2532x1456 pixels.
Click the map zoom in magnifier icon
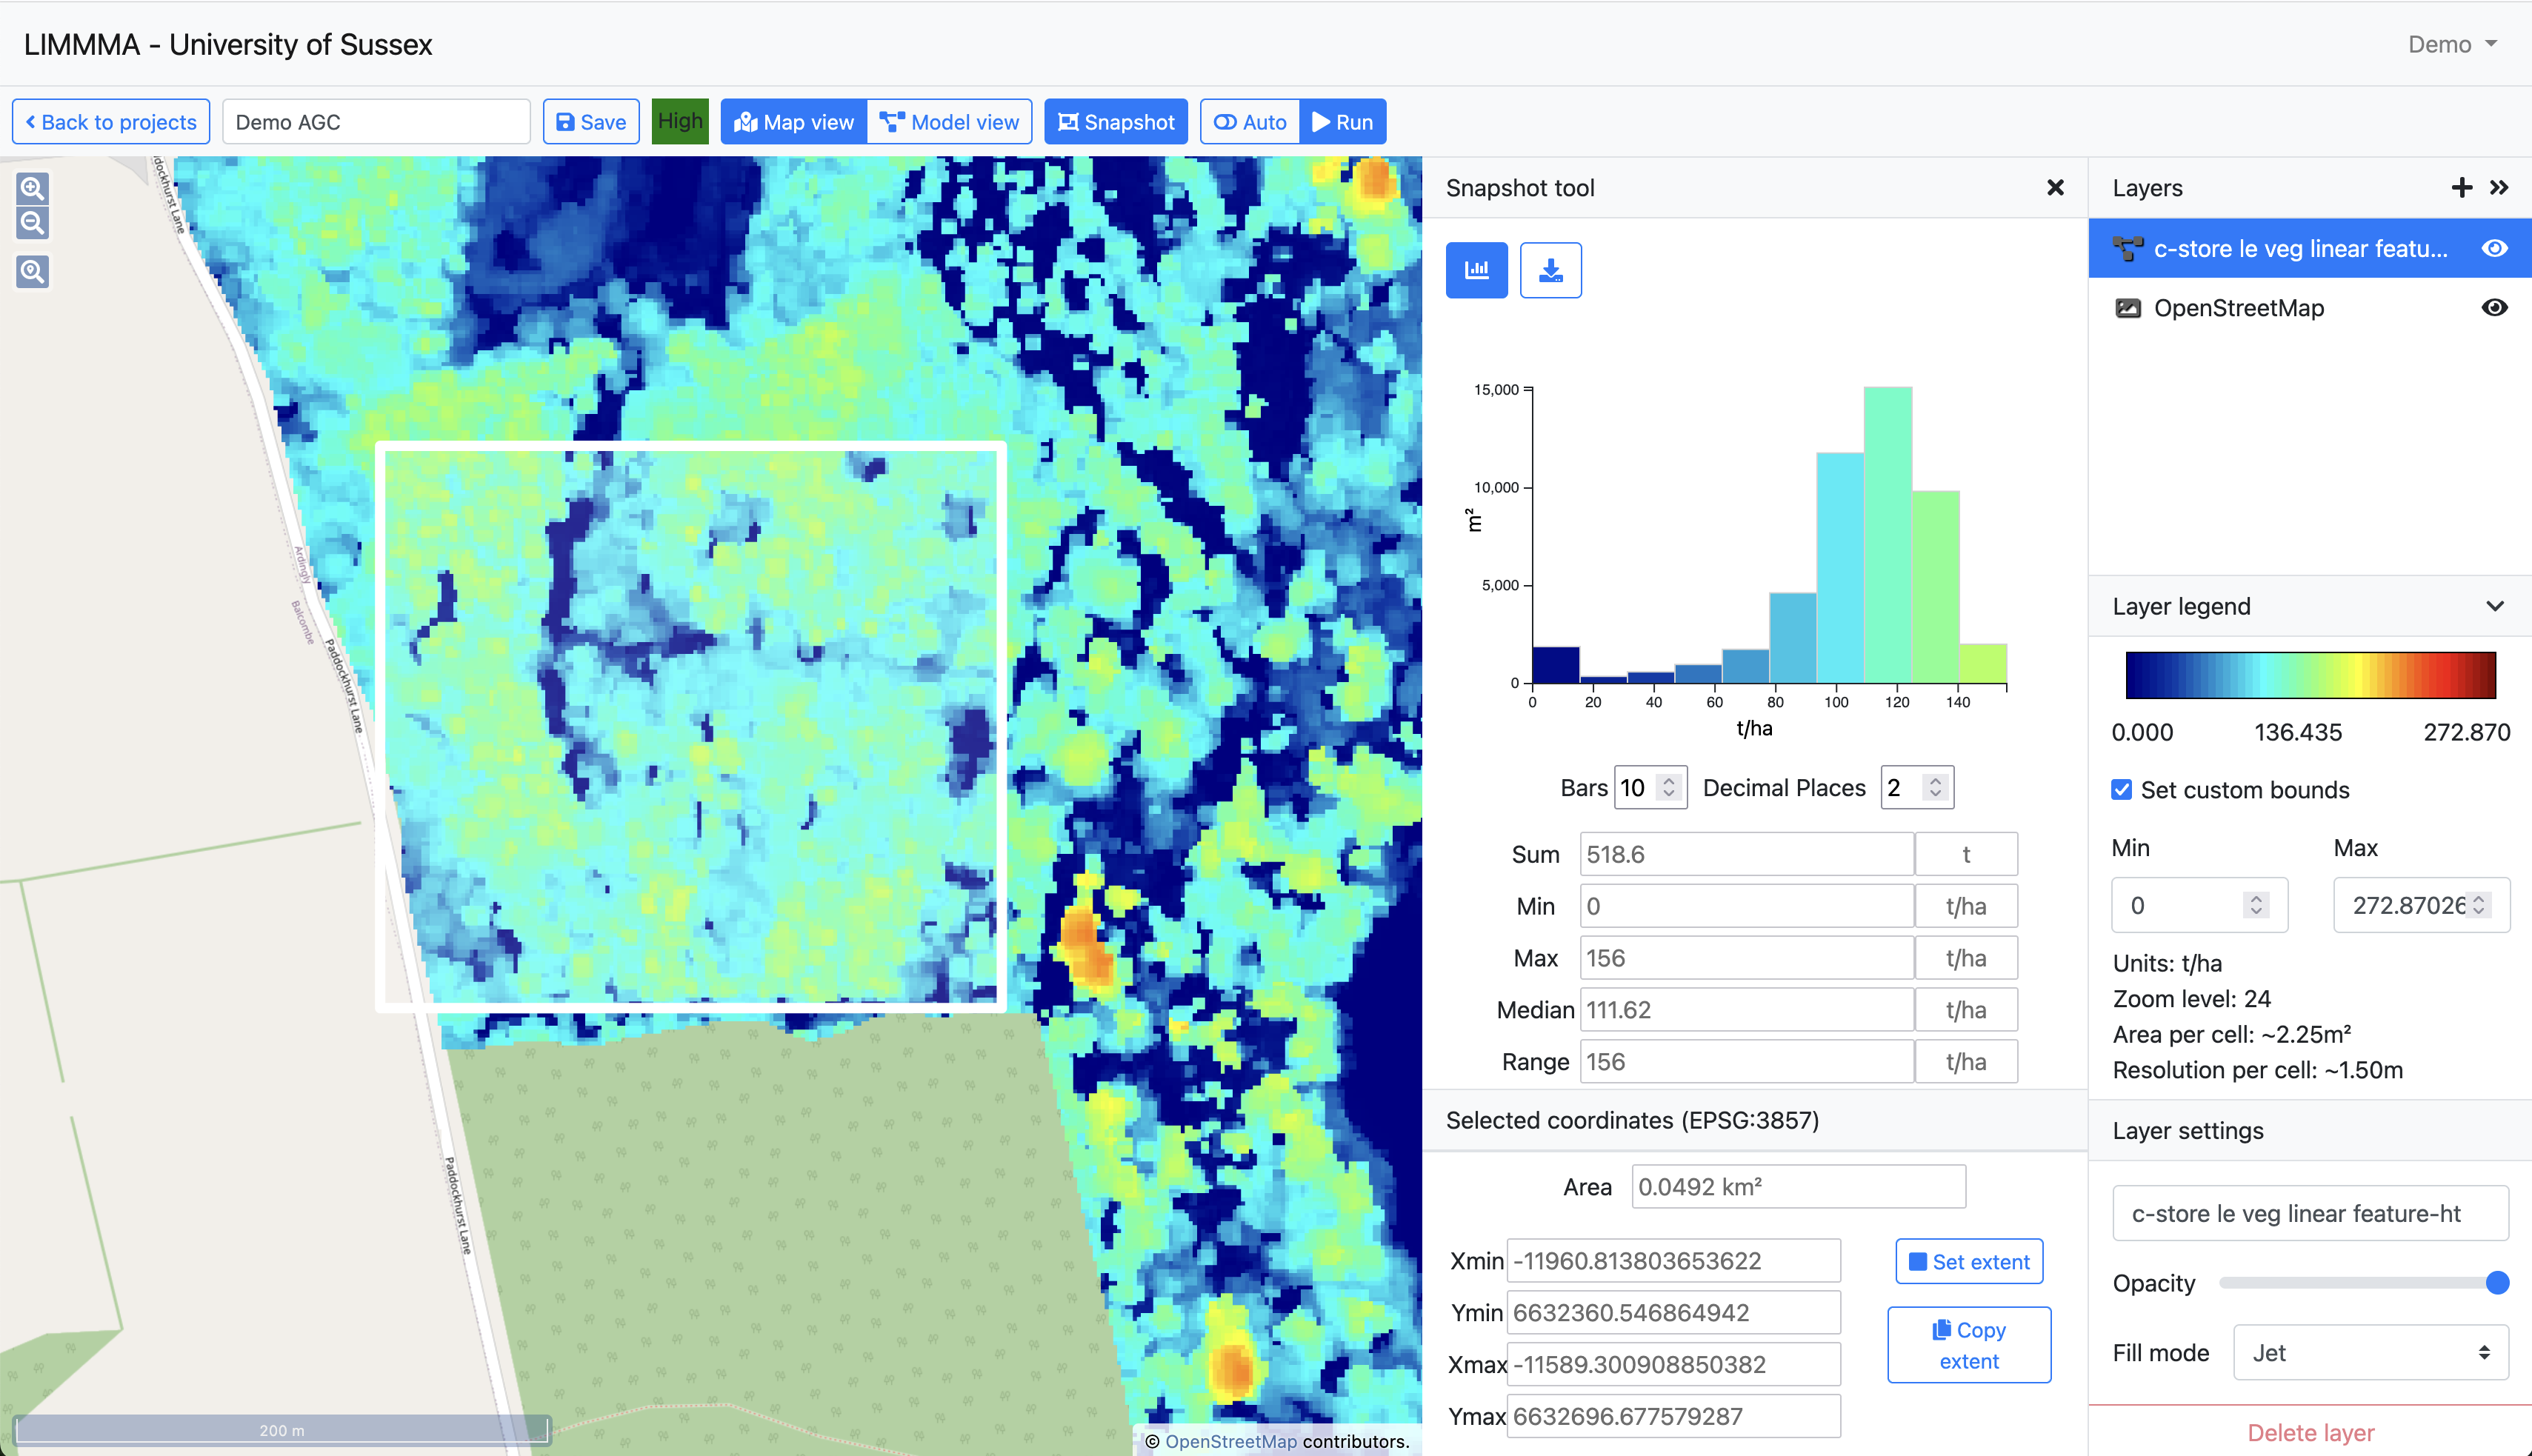32,188
